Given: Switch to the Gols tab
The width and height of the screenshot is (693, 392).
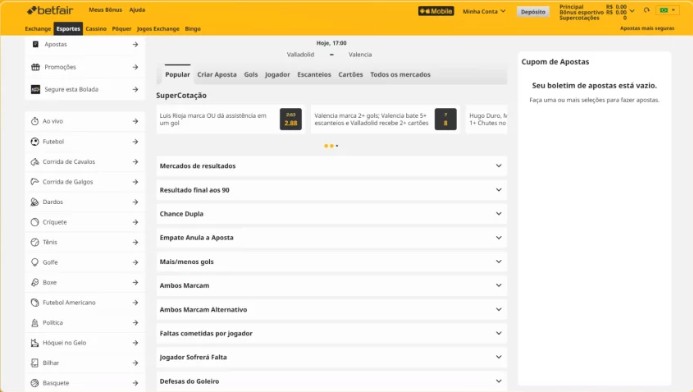Looking at the screenshot, I should point(251,75).
